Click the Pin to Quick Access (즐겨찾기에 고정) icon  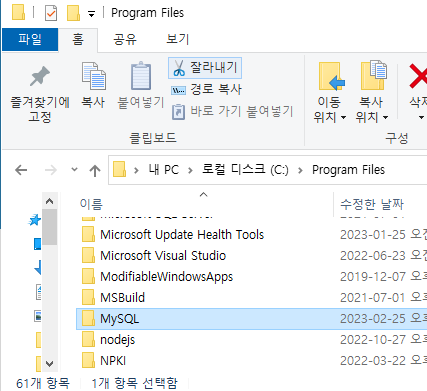40,76
